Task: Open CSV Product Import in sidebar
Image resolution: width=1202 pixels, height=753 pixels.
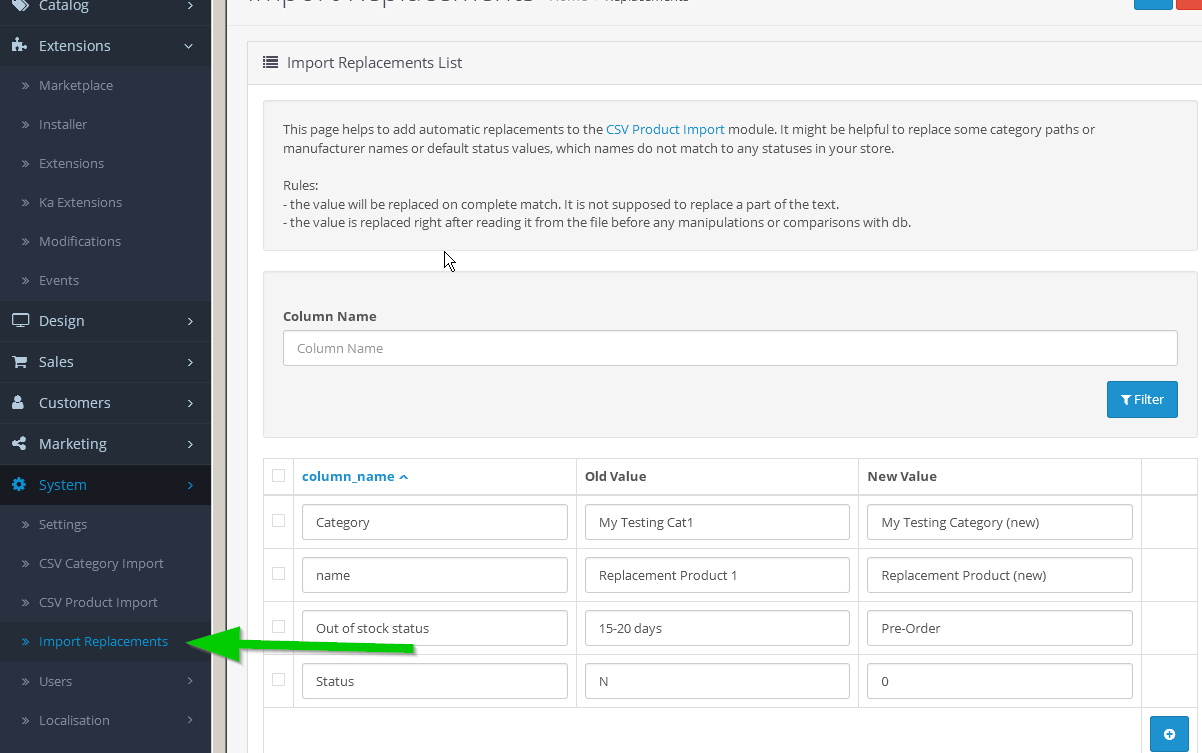Action: (x=98, y=603)
